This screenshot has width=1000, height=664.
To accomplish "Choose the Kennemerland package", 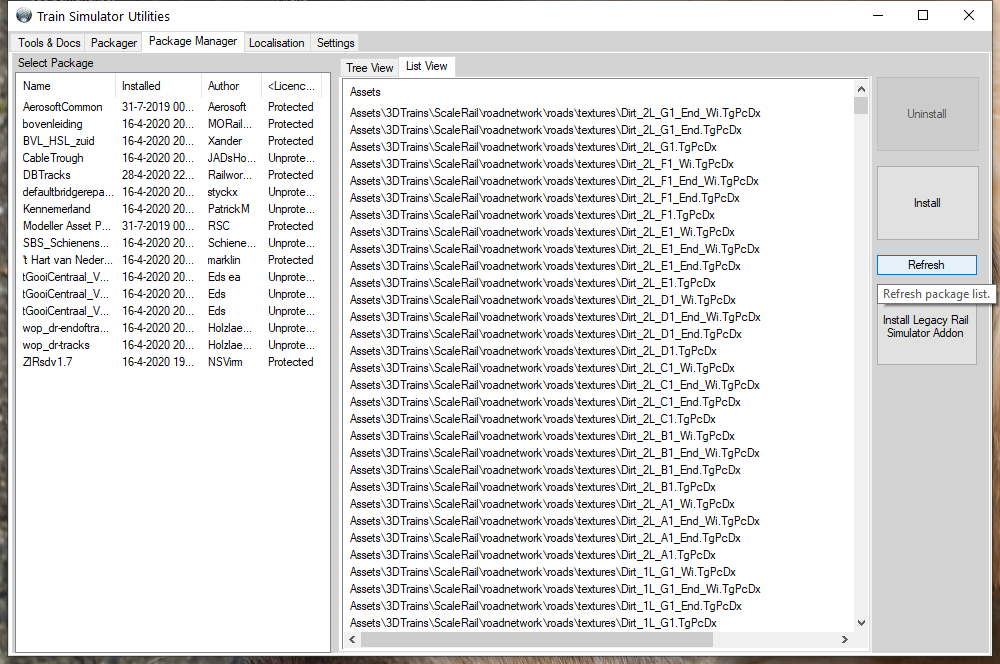I will click(x=56, y=209).
